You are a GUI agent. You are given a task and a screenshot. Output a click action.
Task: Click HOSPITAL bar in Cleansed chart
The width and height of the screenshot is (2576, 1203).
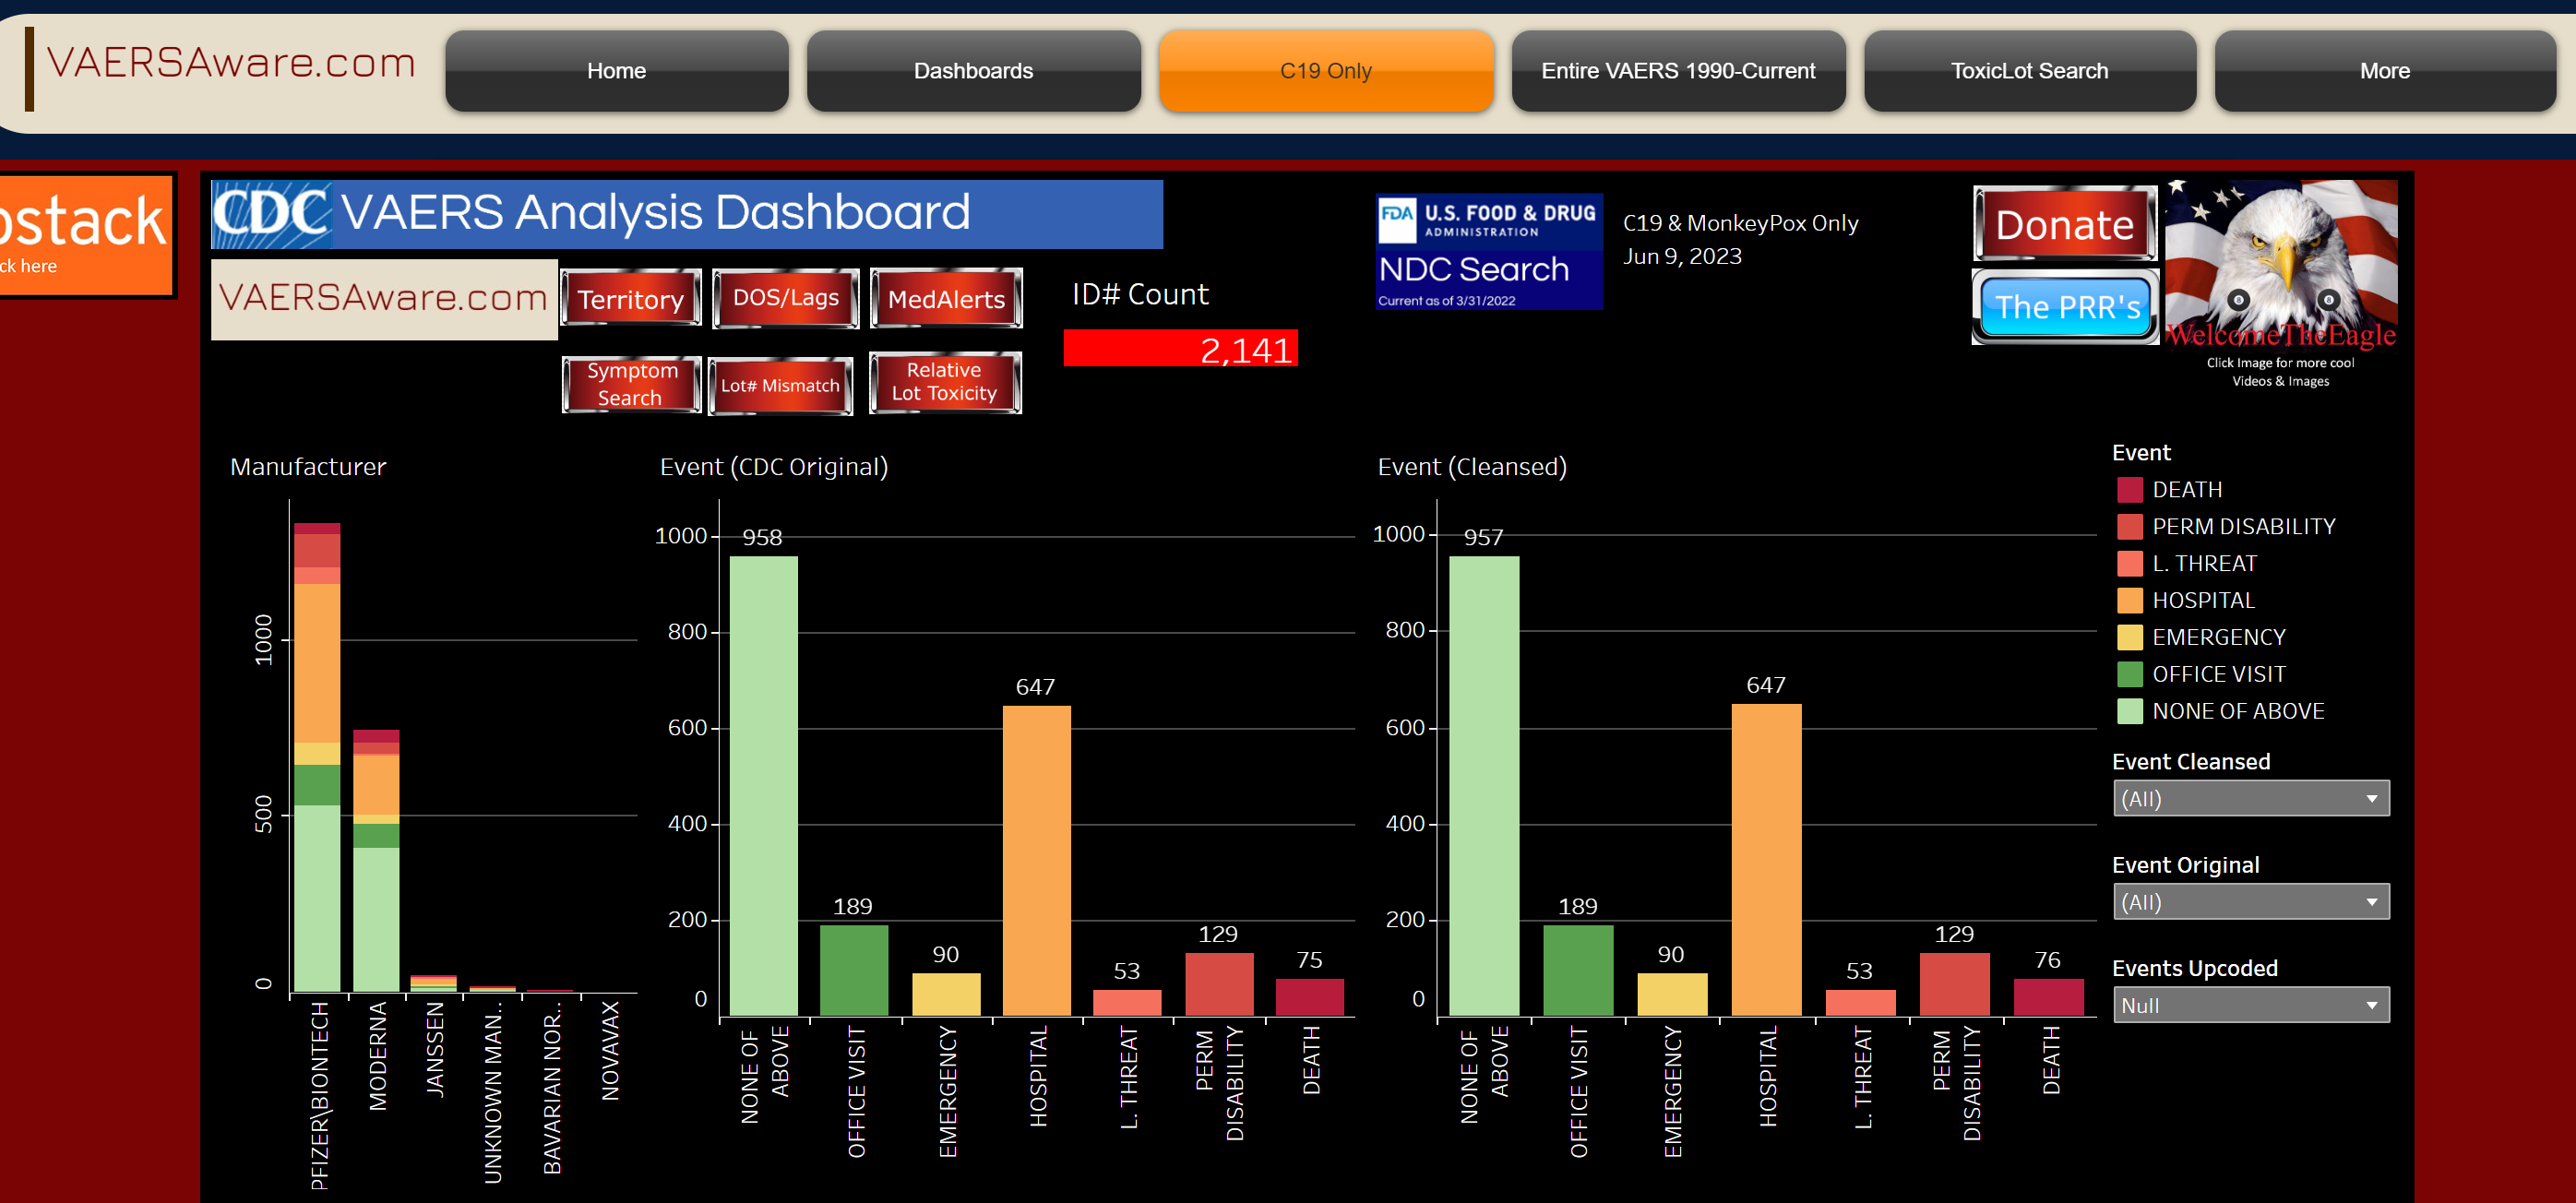tap(1766, 860)
